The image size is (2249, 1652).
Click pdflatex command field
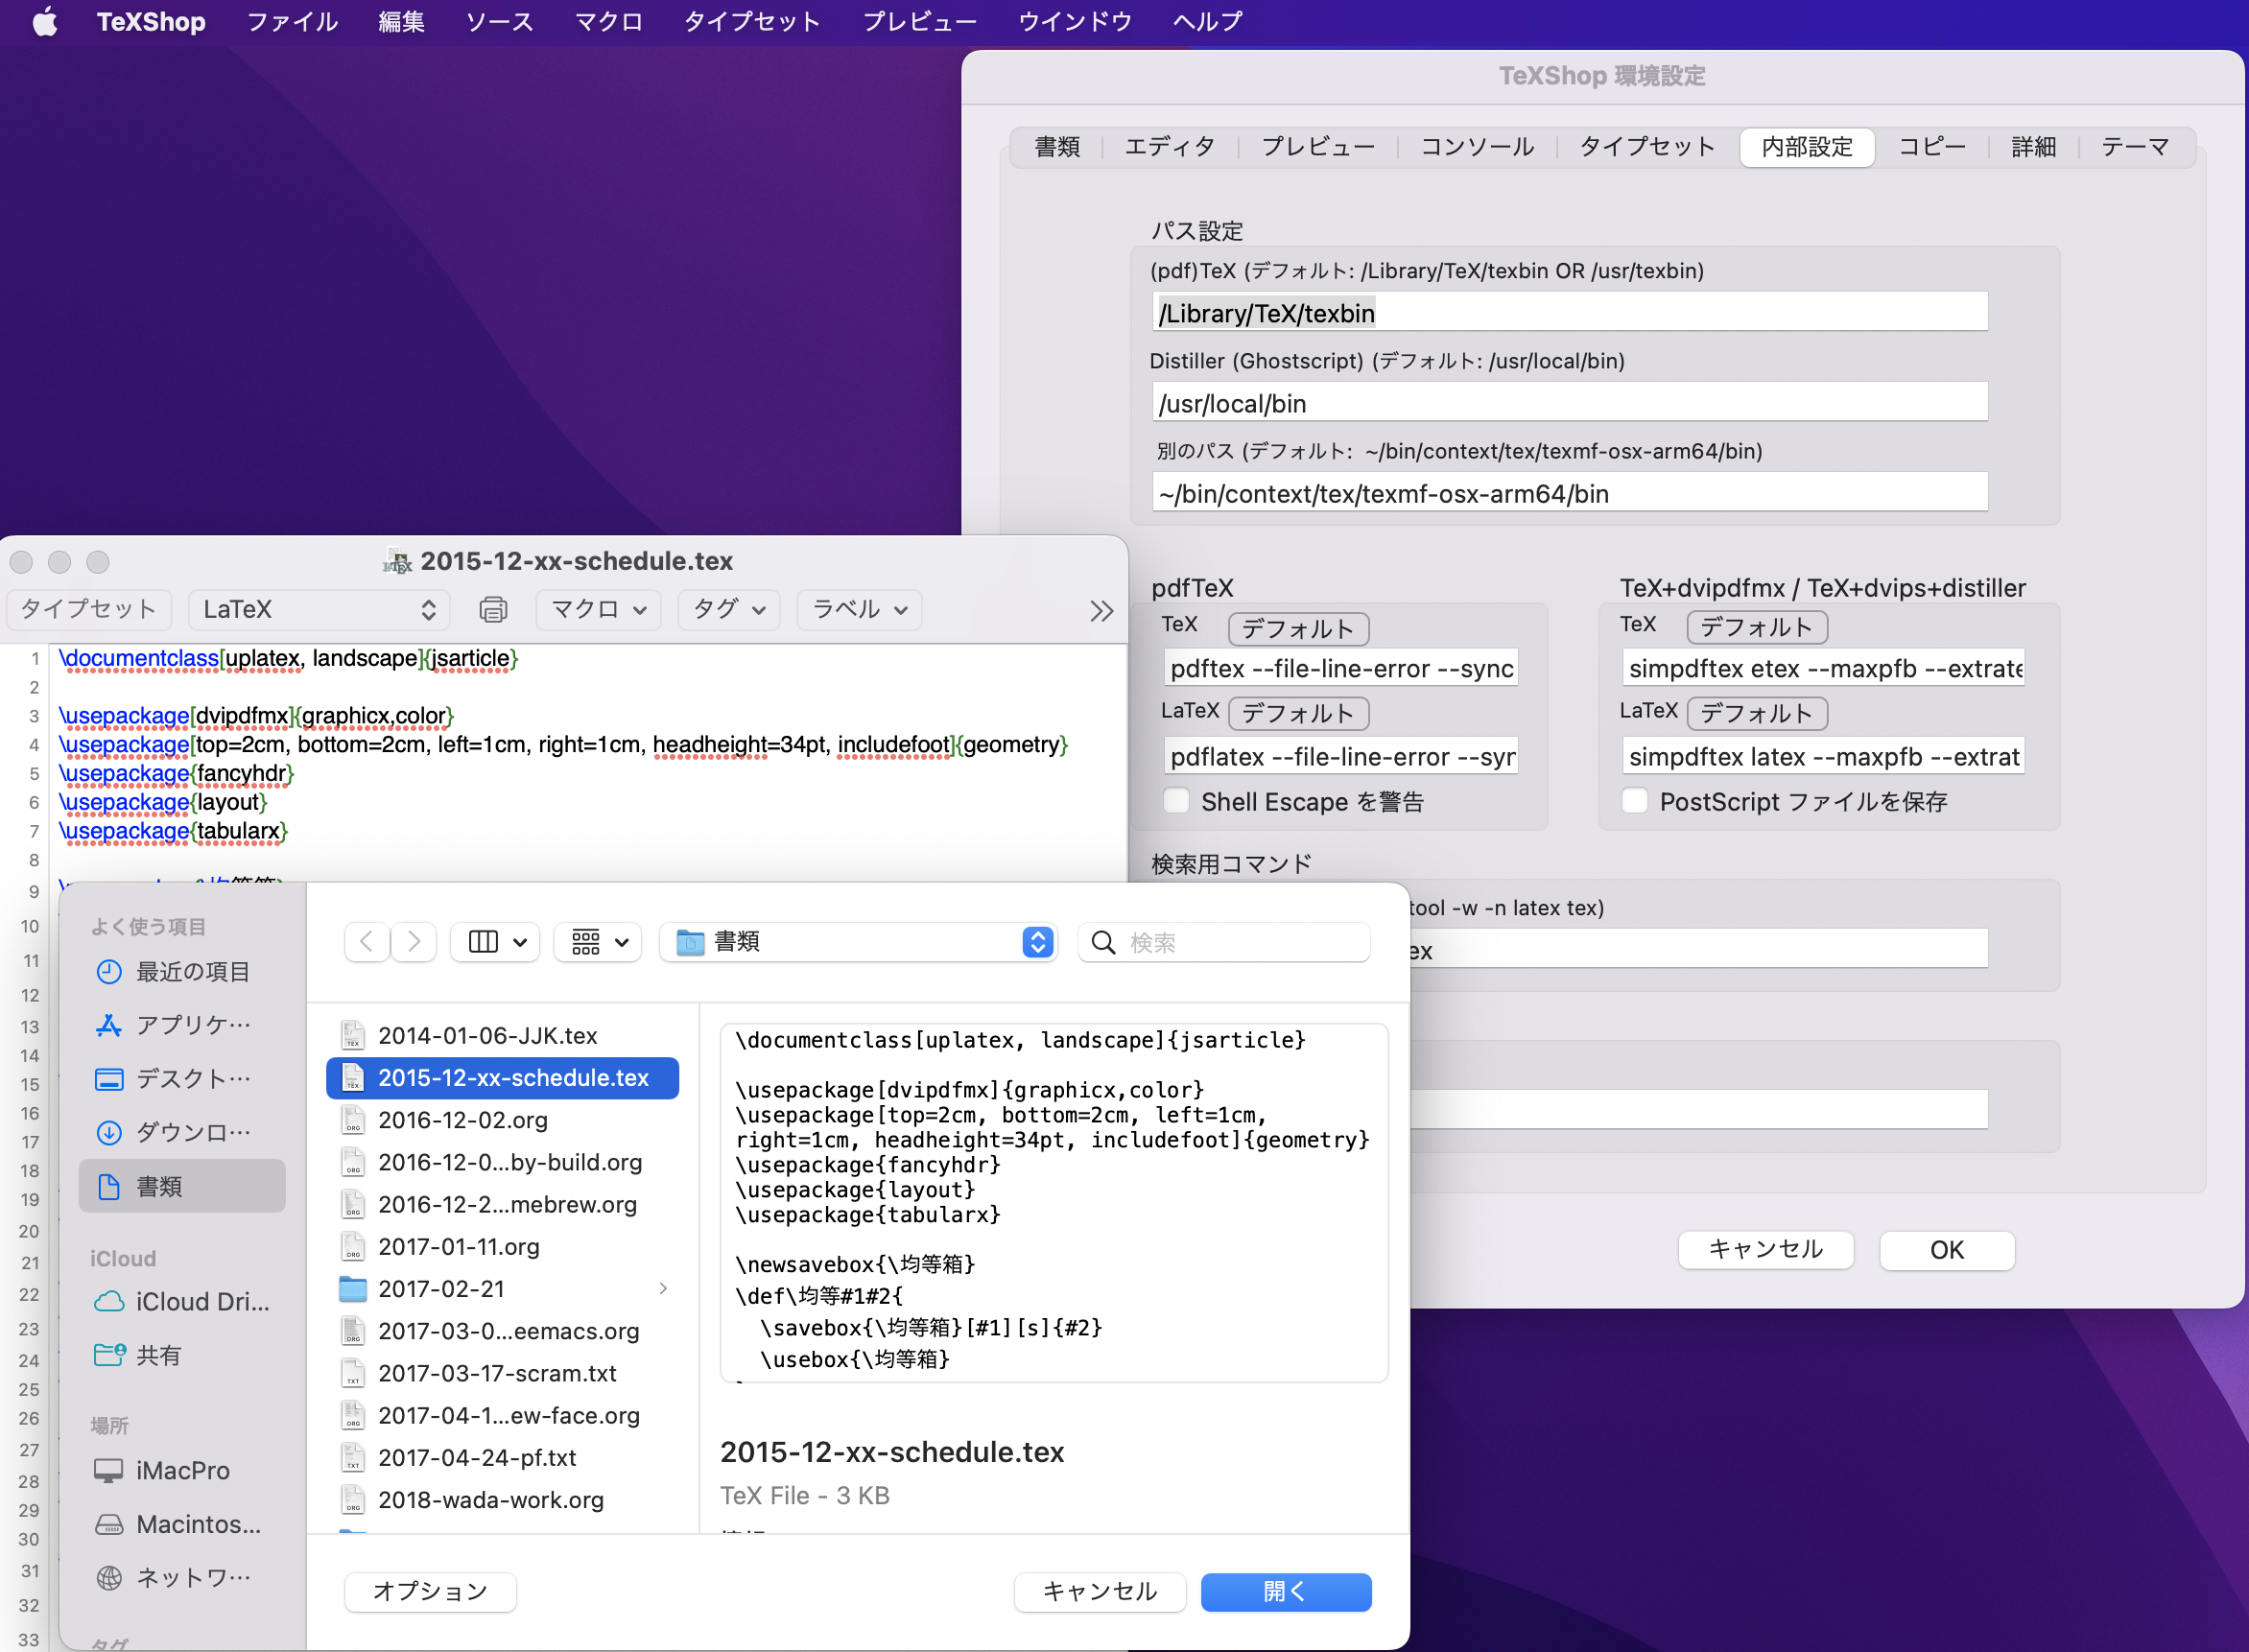(1340, 757)
